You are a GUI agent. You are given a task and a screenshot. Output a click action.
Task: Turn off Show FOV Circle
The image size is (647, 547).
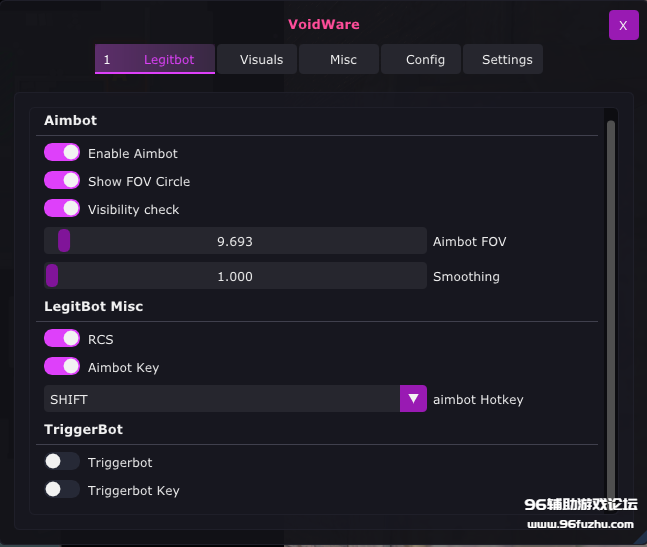[x=62, y=181]
